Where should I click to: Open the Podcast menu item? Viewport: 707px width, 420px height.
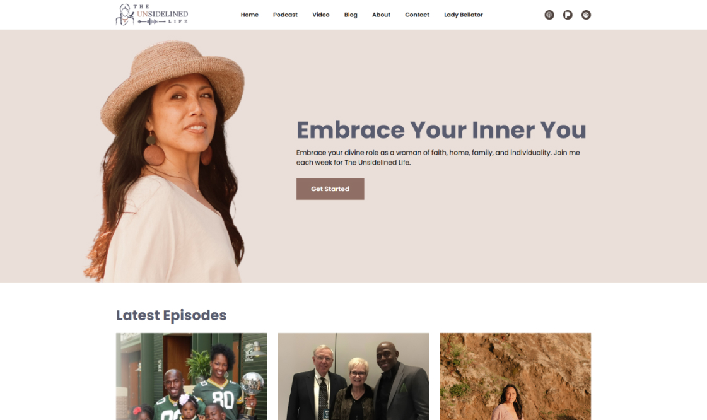pyautogui.click(x=285, y=15)
